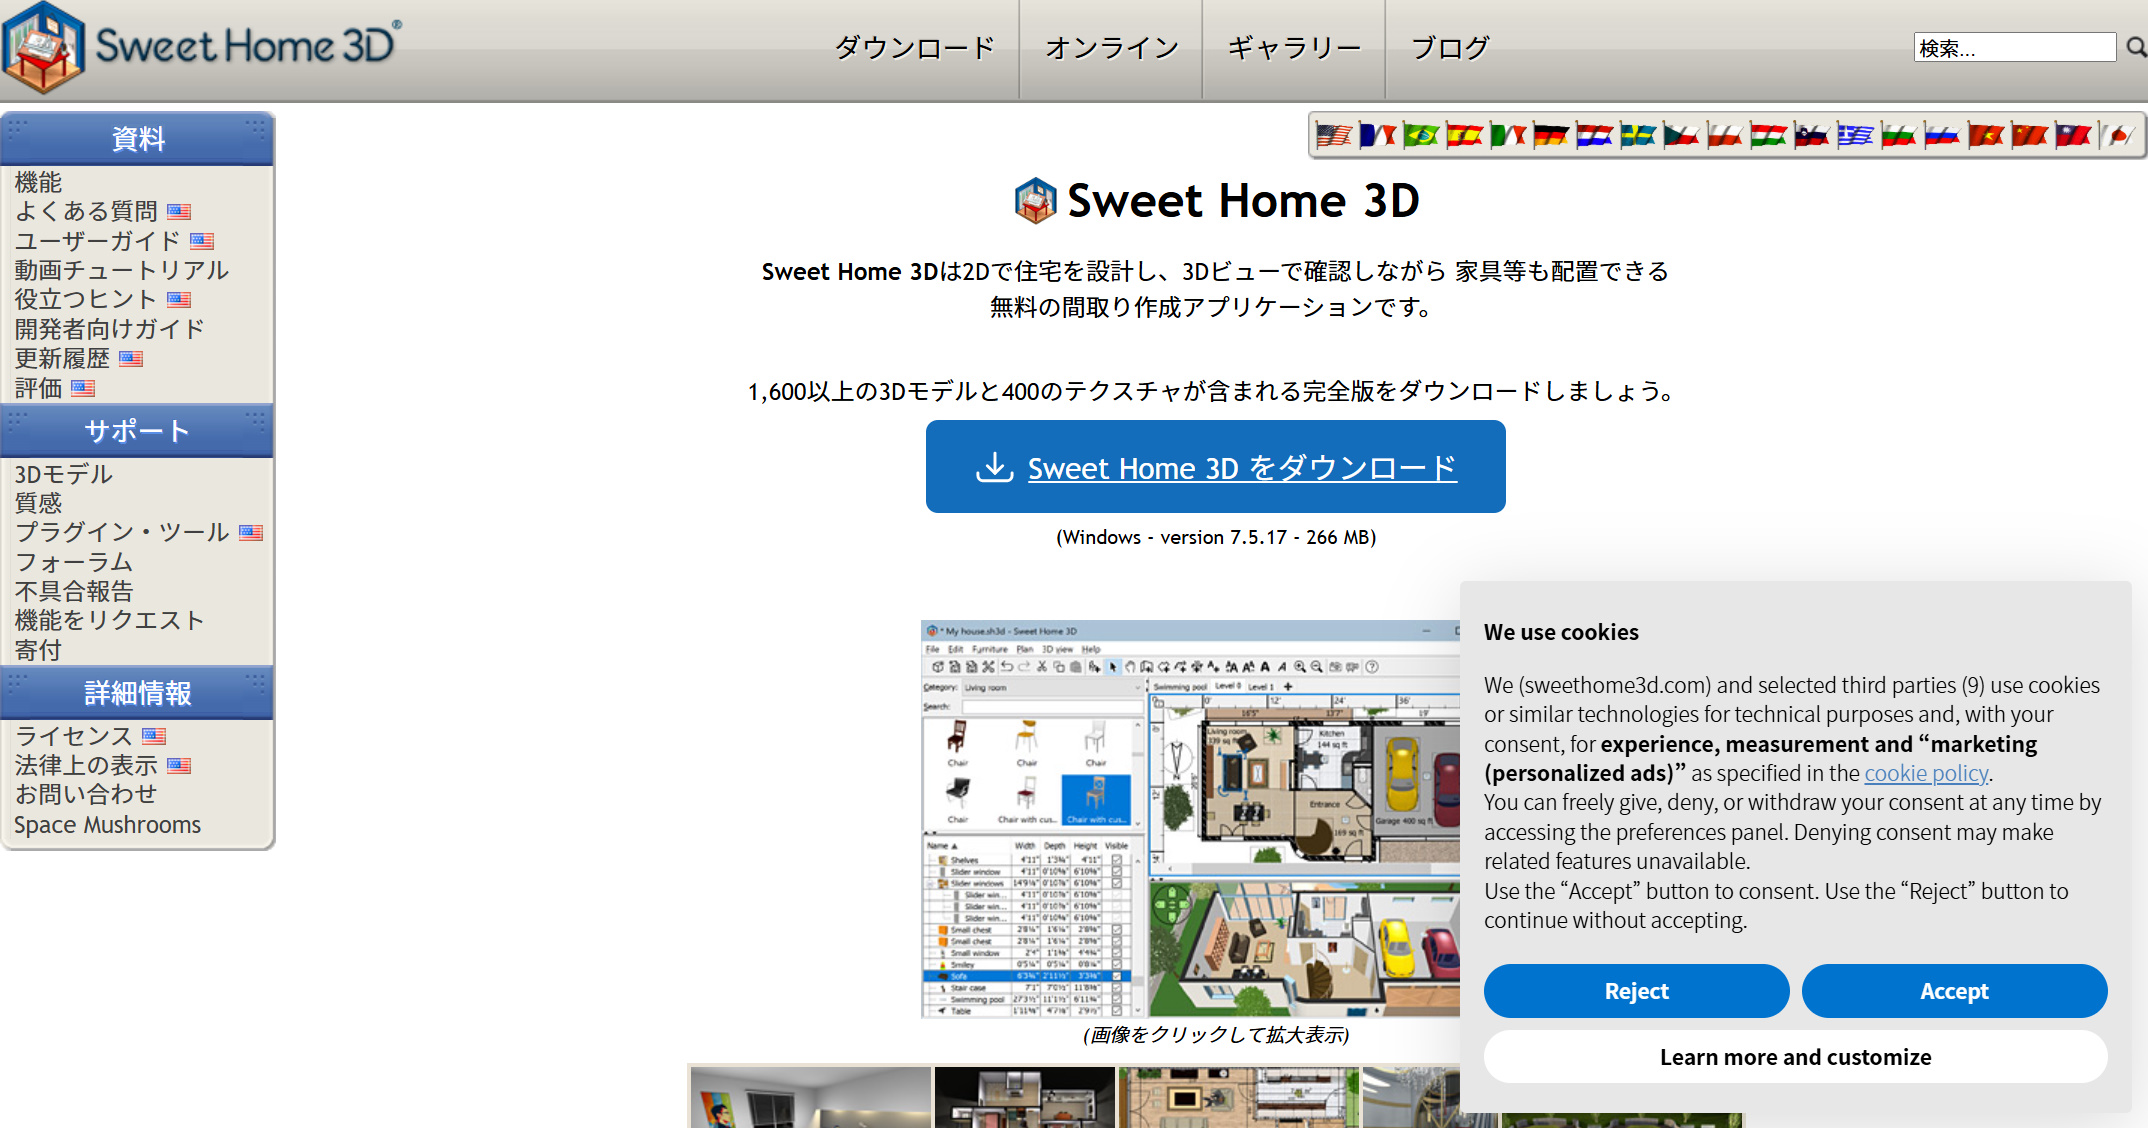Switch to Polish via its flag
Screen dimensions: 2148x1128
1725,135
